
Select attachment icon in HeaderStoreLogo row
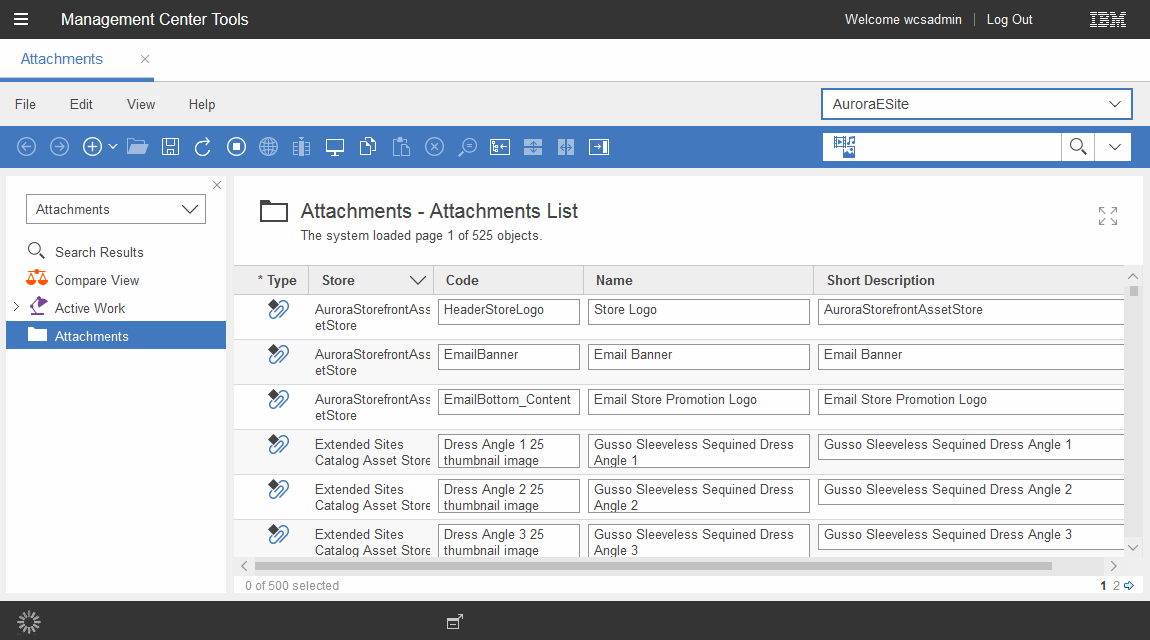[278, 309]
